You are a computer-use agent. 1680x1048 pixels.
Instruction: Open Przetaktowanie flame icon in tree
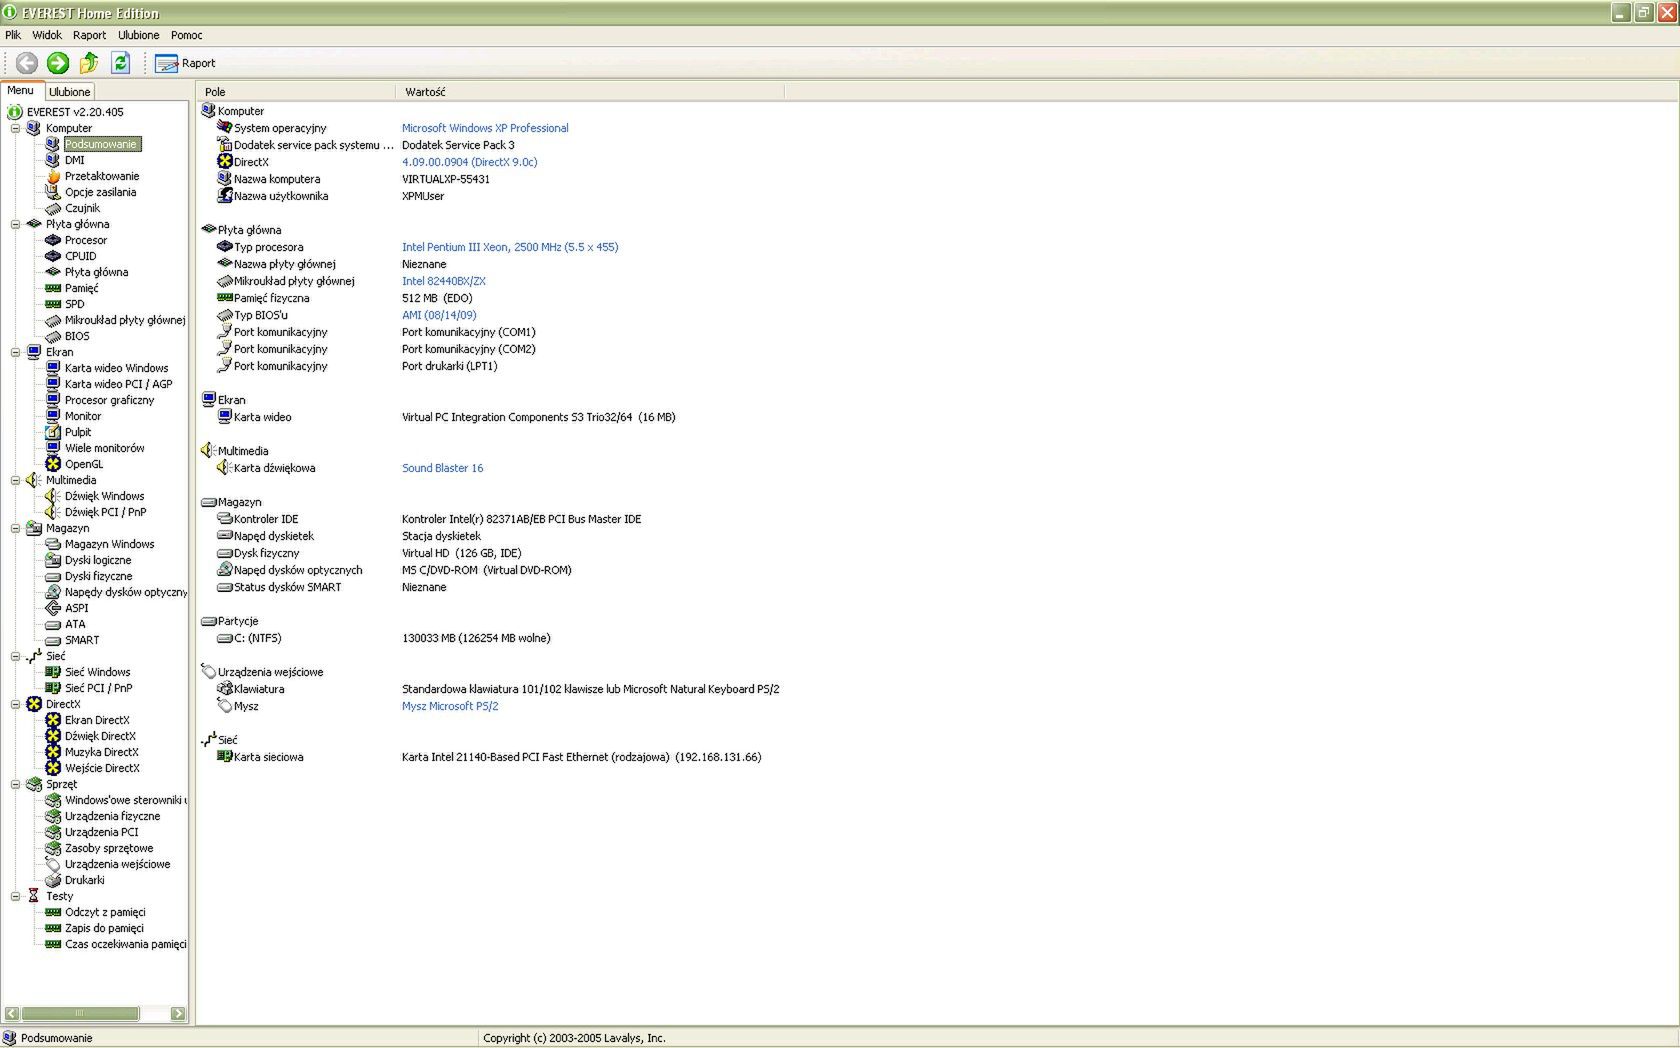pos(53,176)
